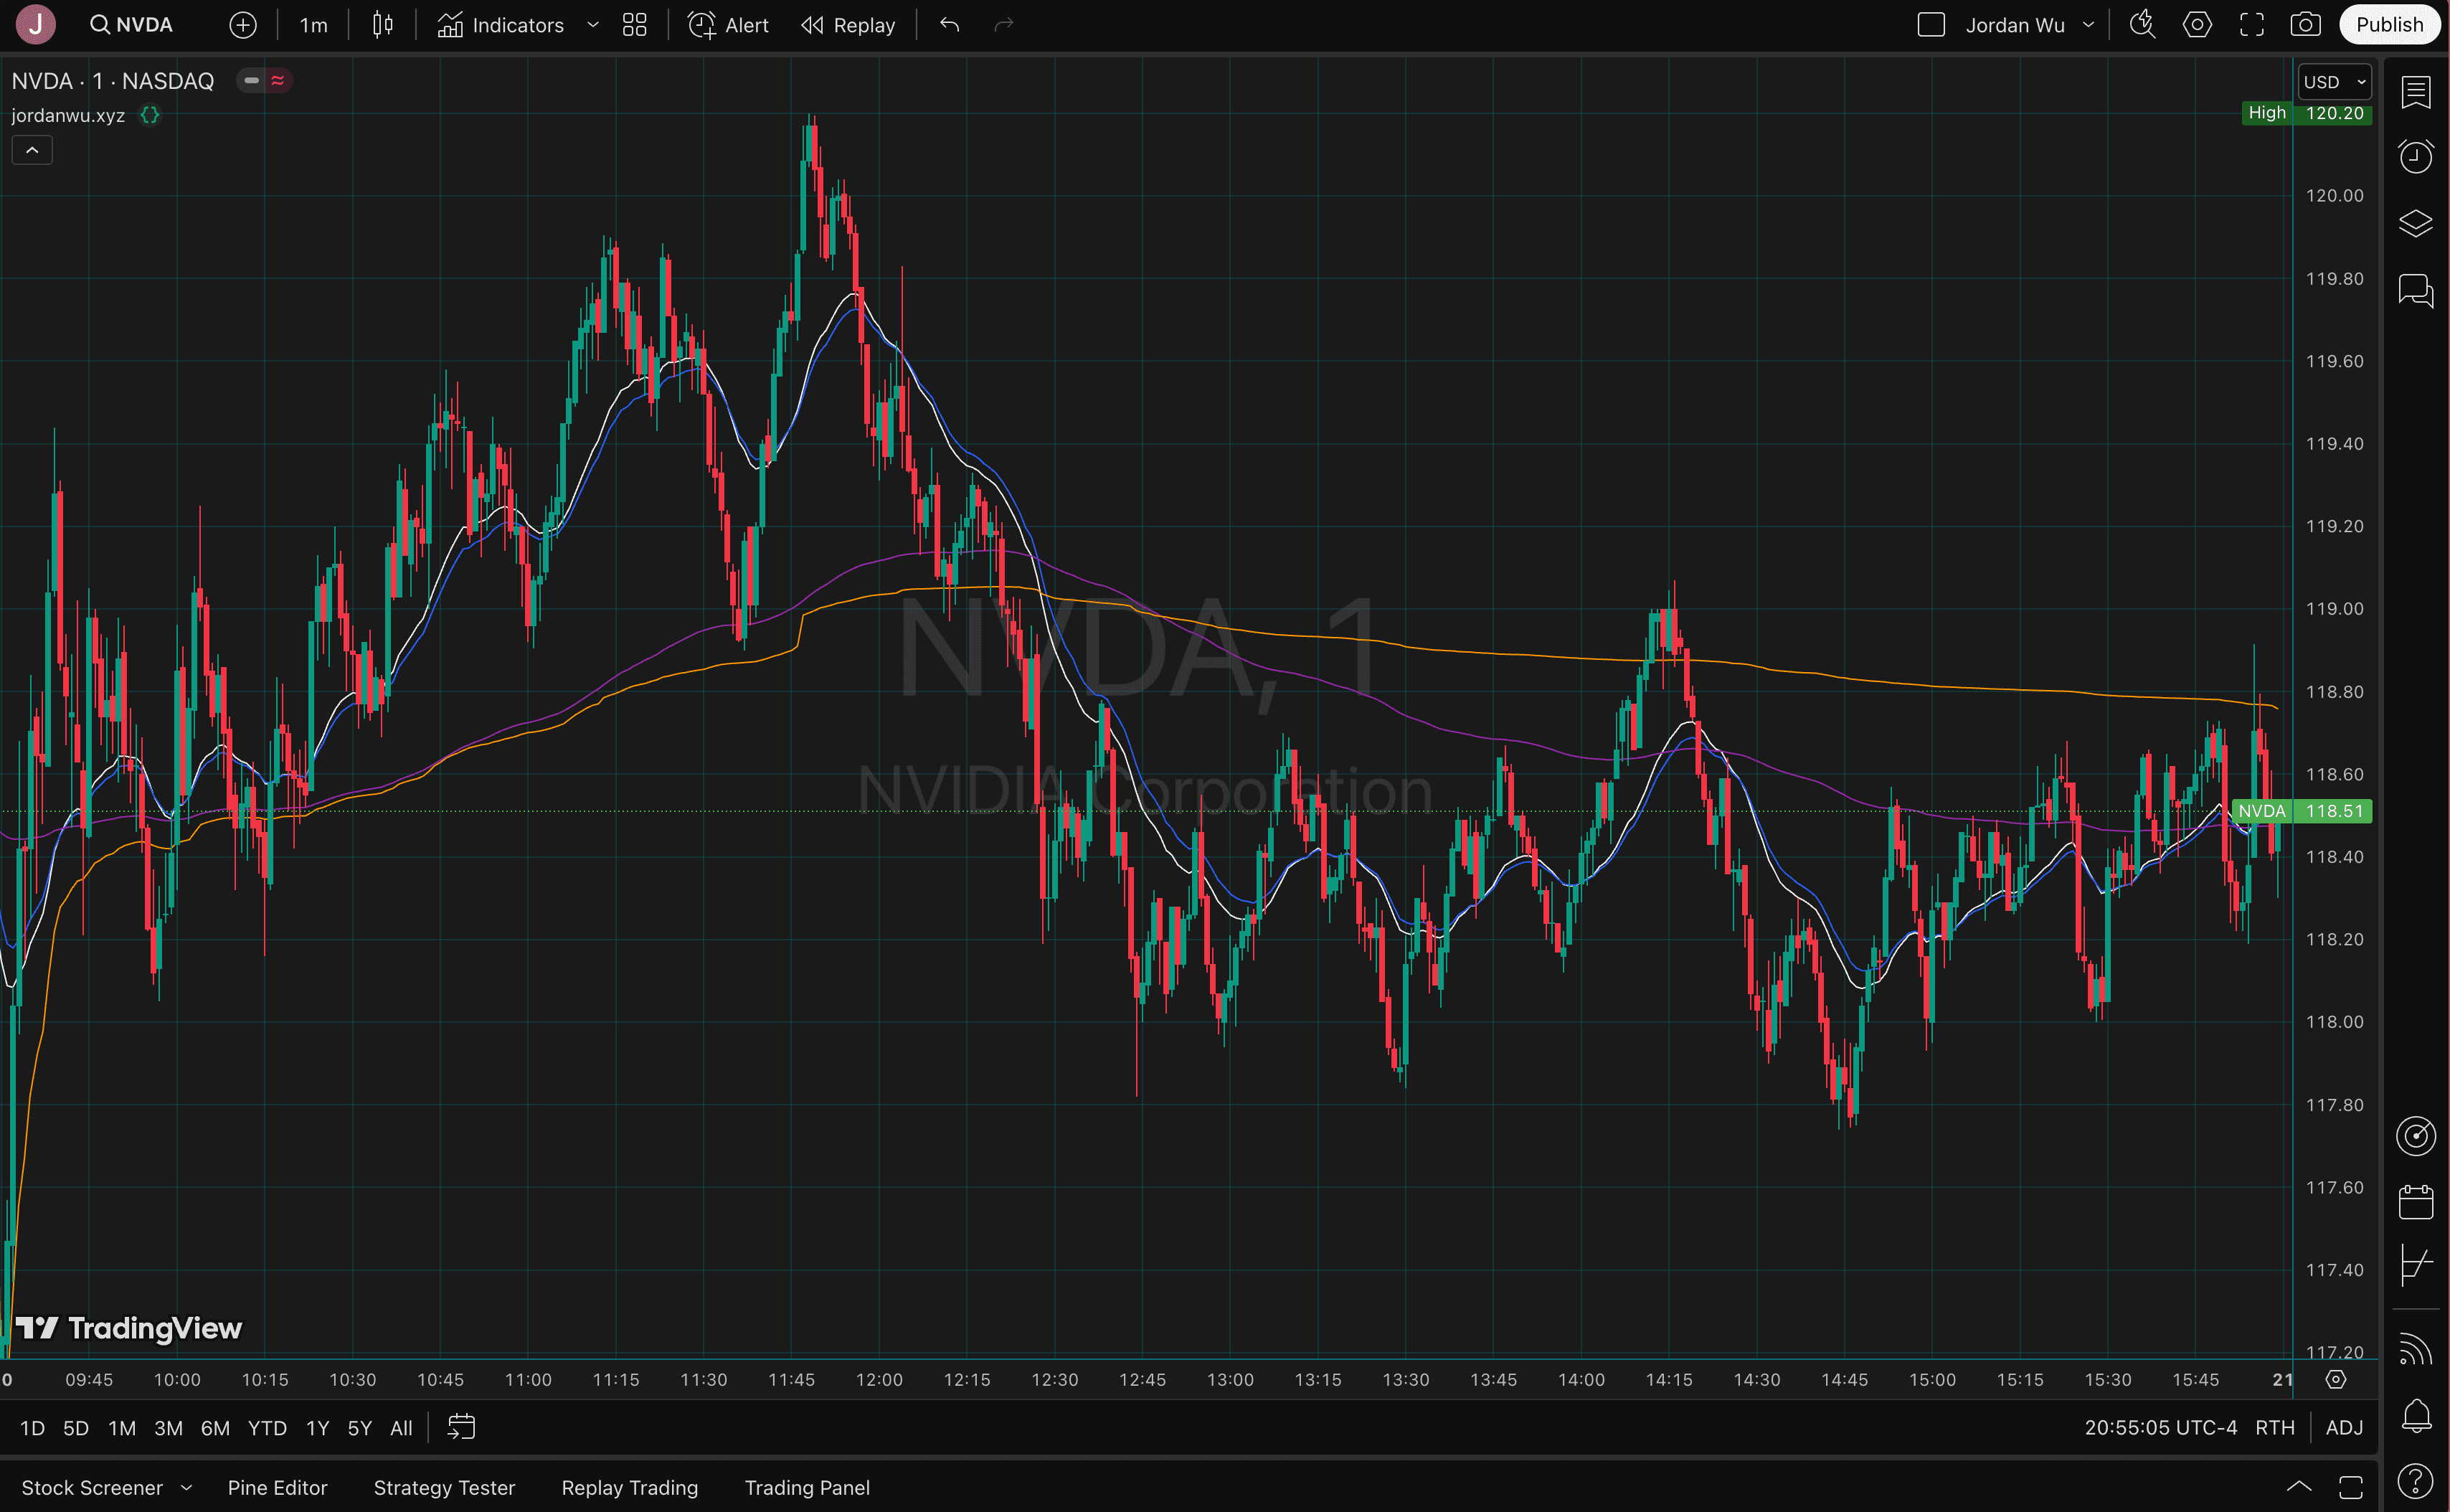Open the Watchlist panel icon
This screenshot has width=2450, height=1512.
2415,92
